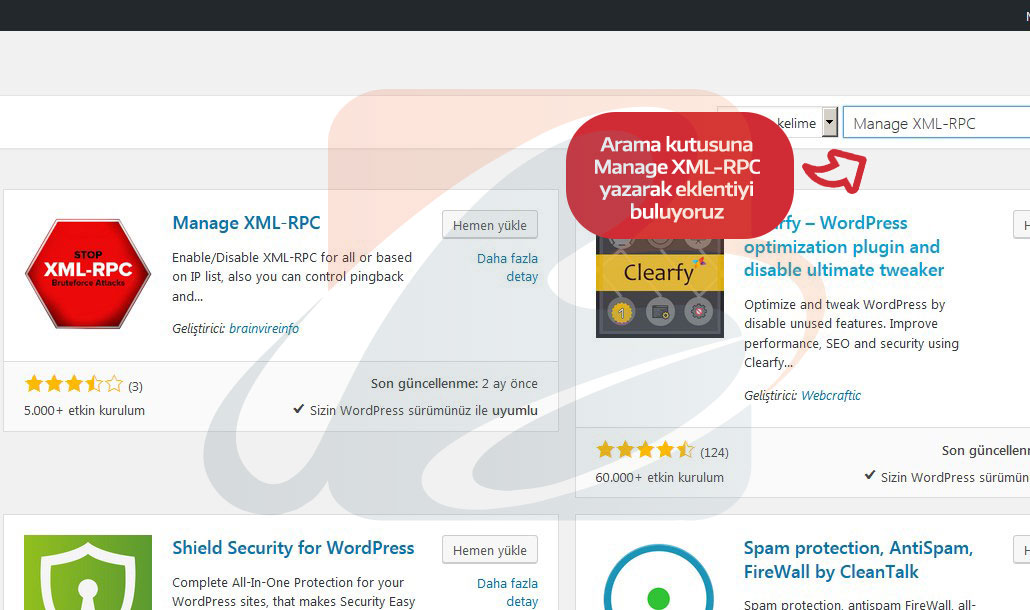The image size is (1030, 610).
Task: Open the Manage XML-RPC plugin title link
Action: pyautogui.click(x=246, y=223)
